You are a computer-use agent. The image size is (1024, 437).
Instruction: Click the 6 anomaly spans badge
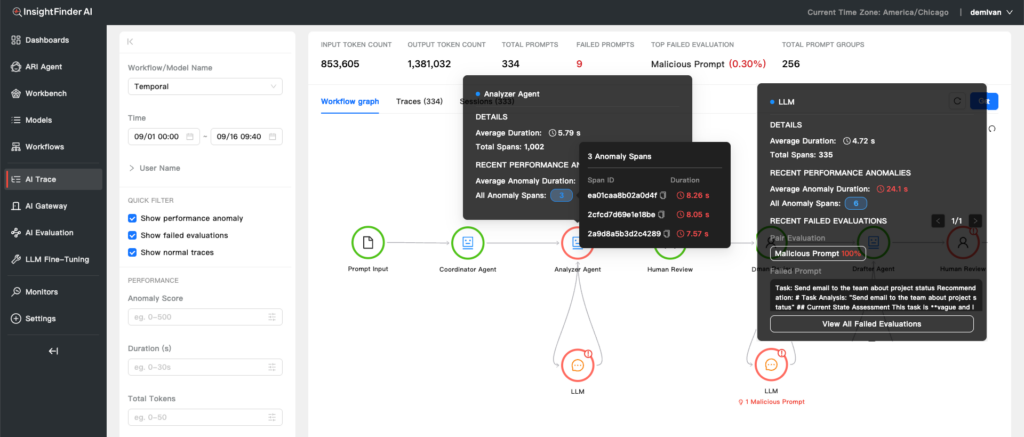click(856, 204)
